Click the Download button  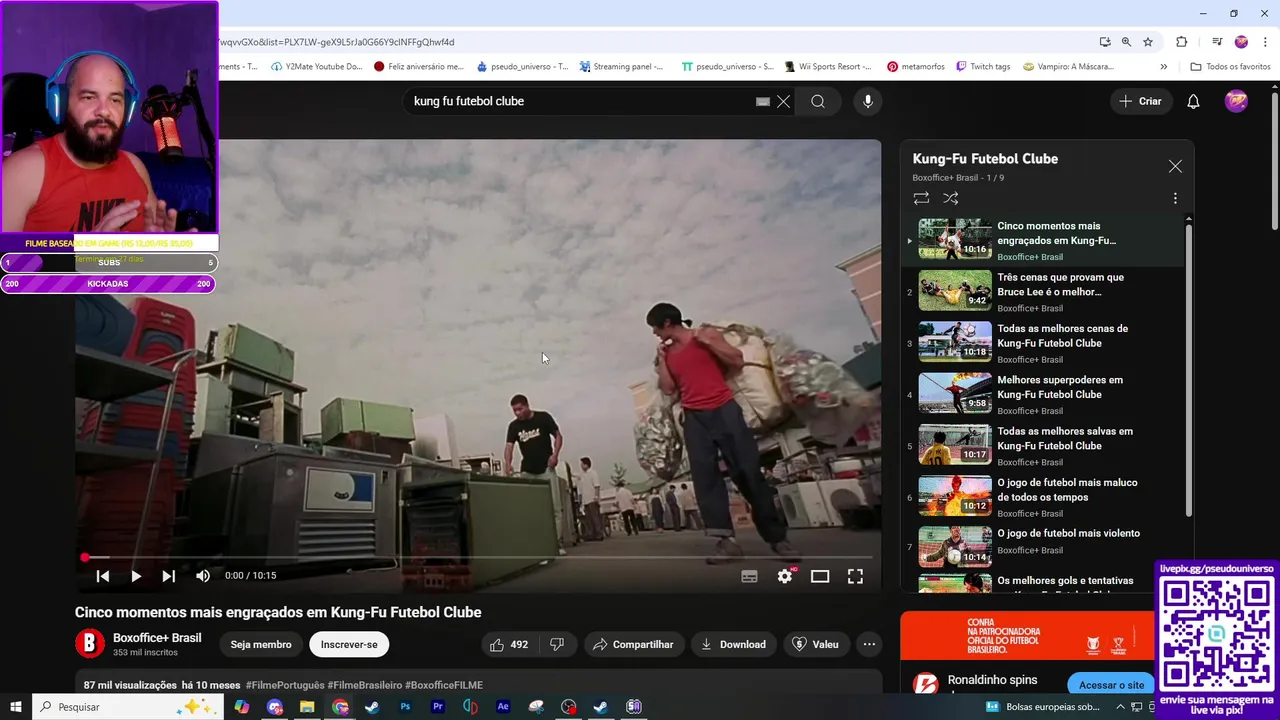pos(733,645)
